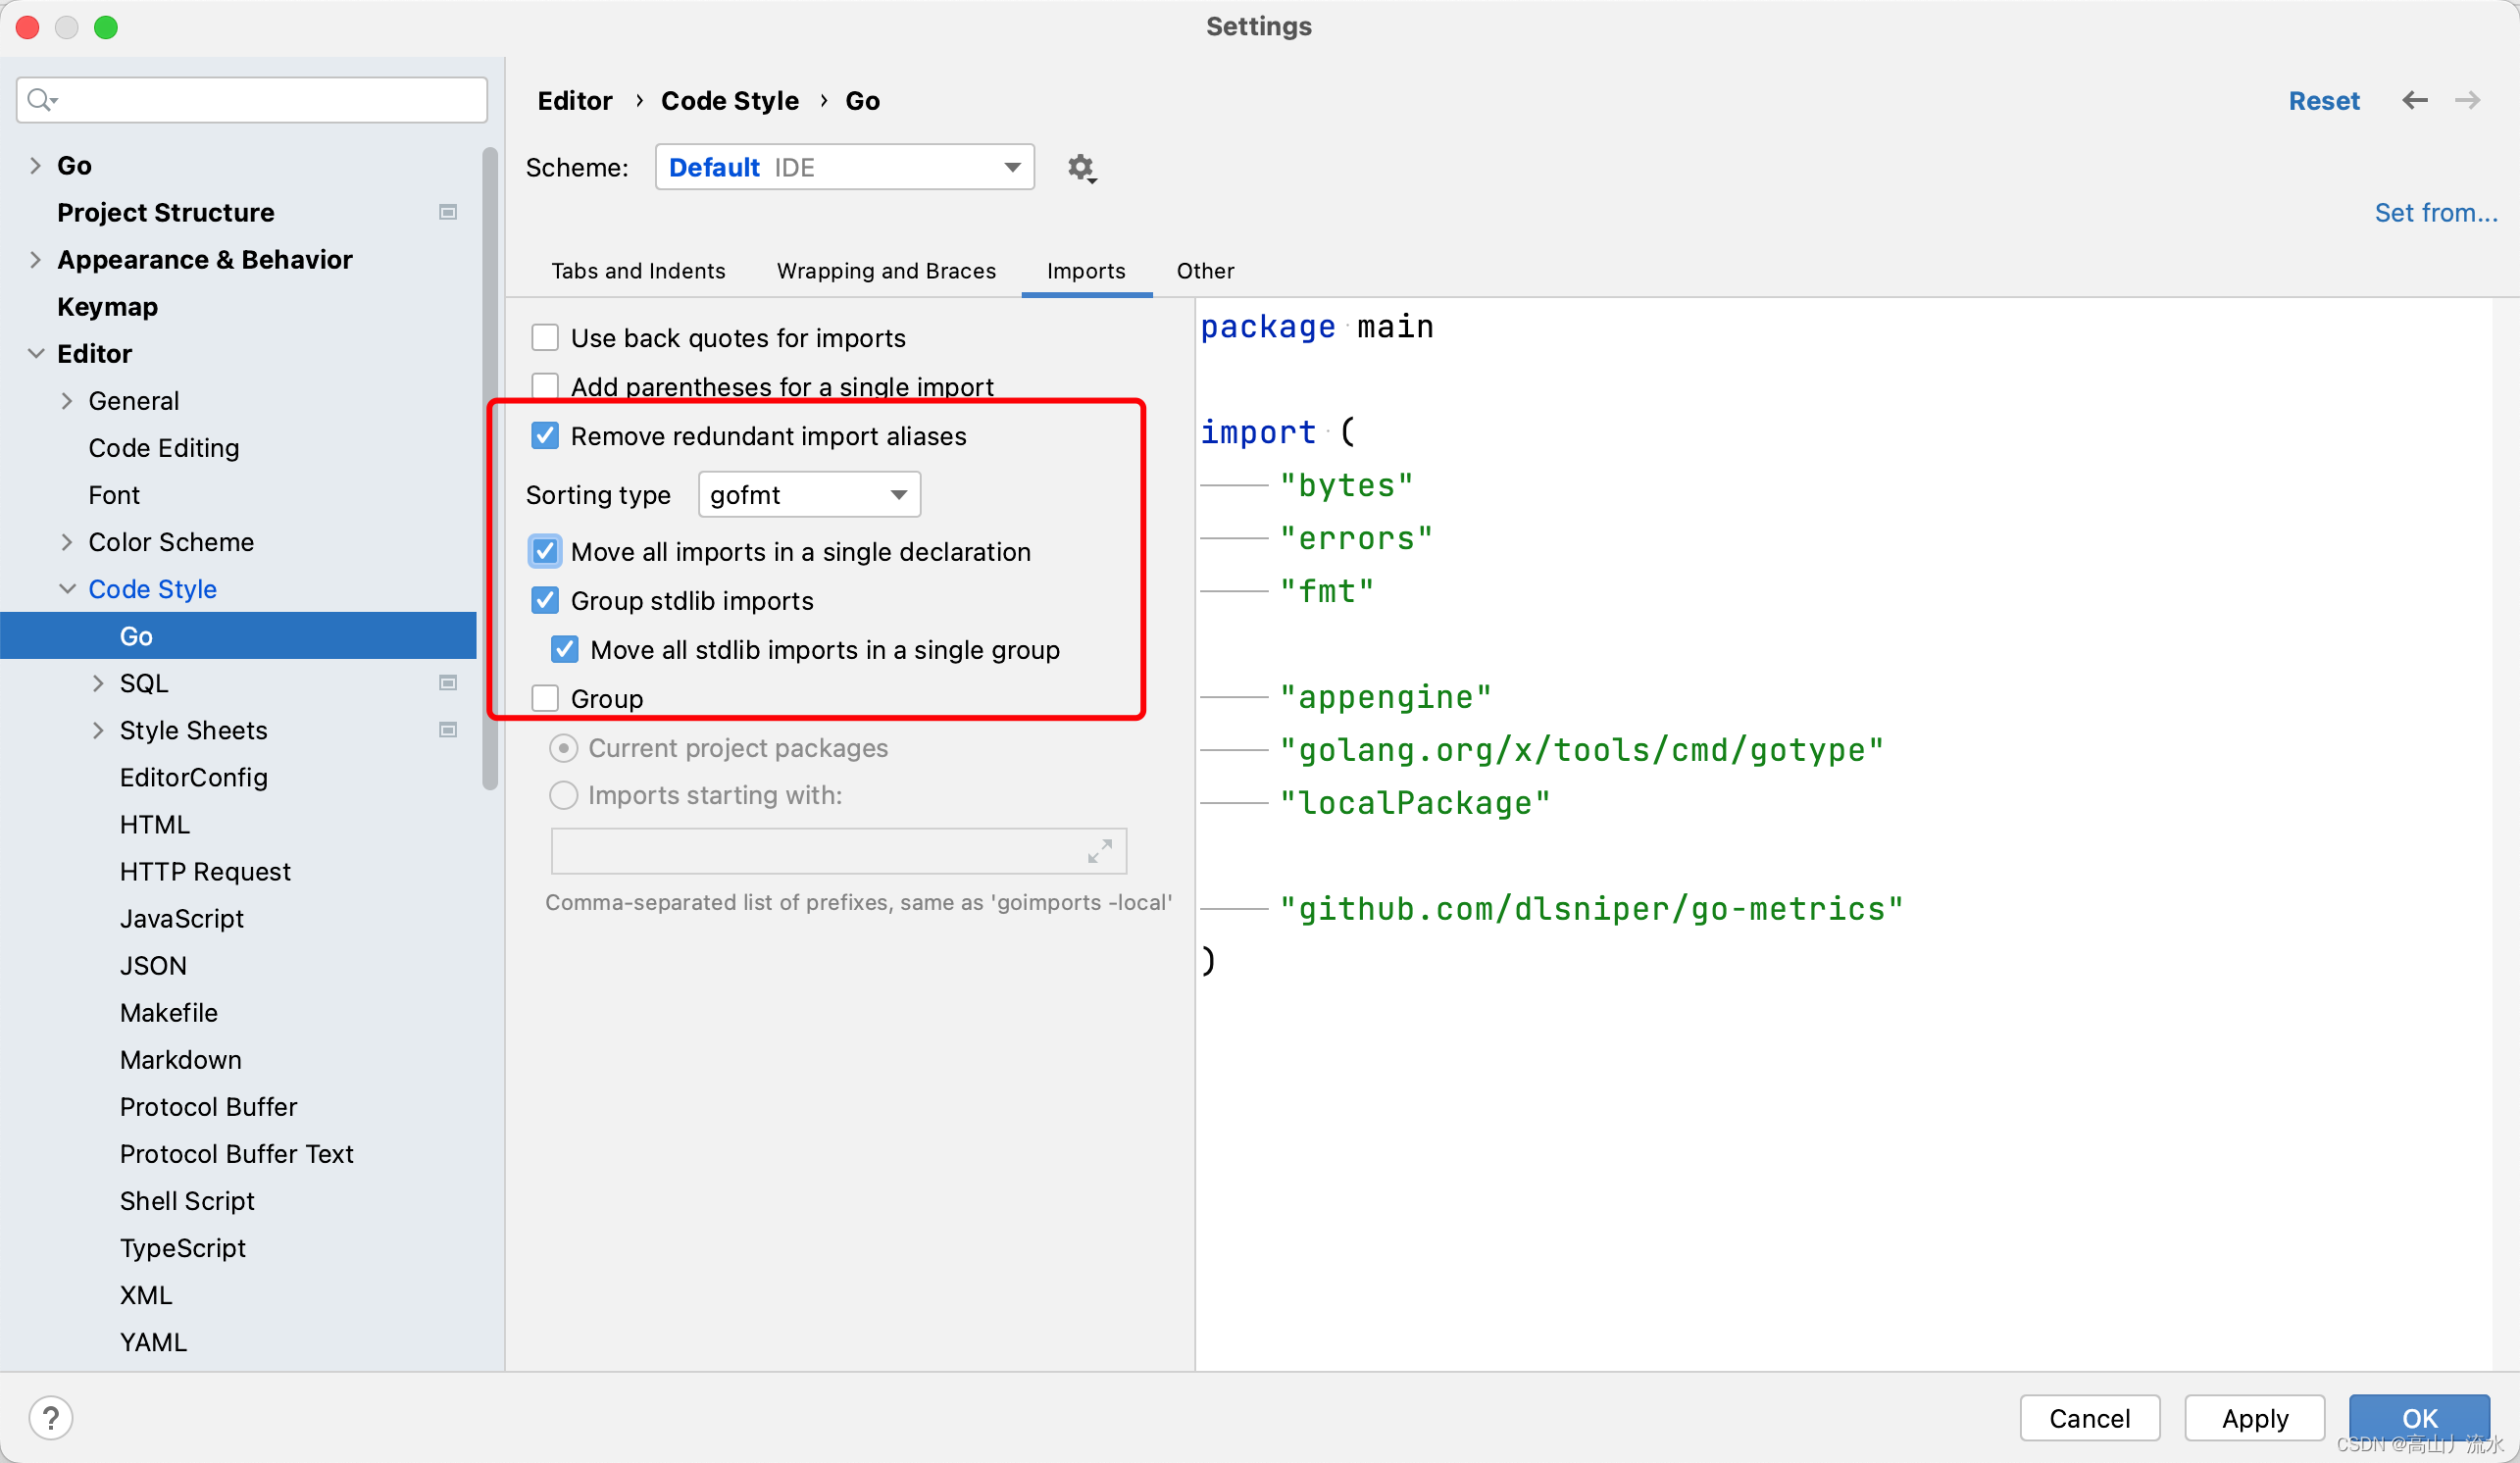Viewport: 2520px width, 1463px height.
Task: Click the SQL project-level settings icon
Action: 448,683
